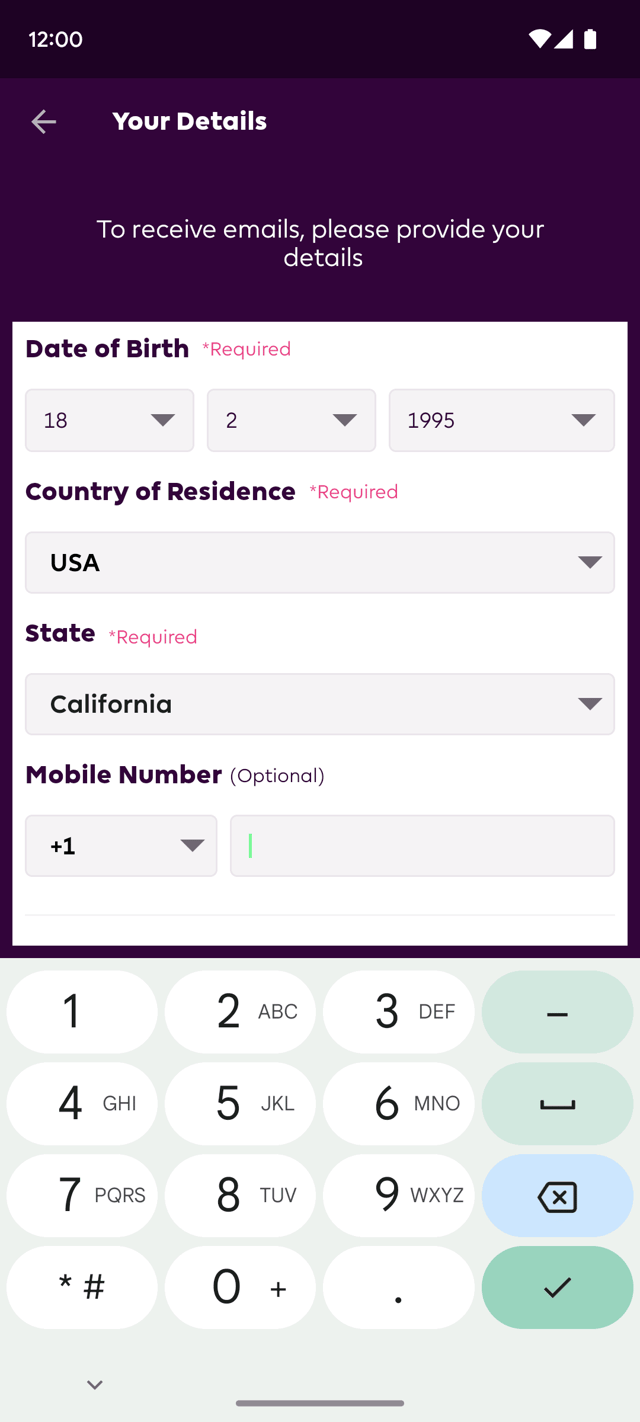This screenshot has height=1422, width=640.
Task: Collapse keyboard with the down chevron
Action: click(x=95, y=1385)
